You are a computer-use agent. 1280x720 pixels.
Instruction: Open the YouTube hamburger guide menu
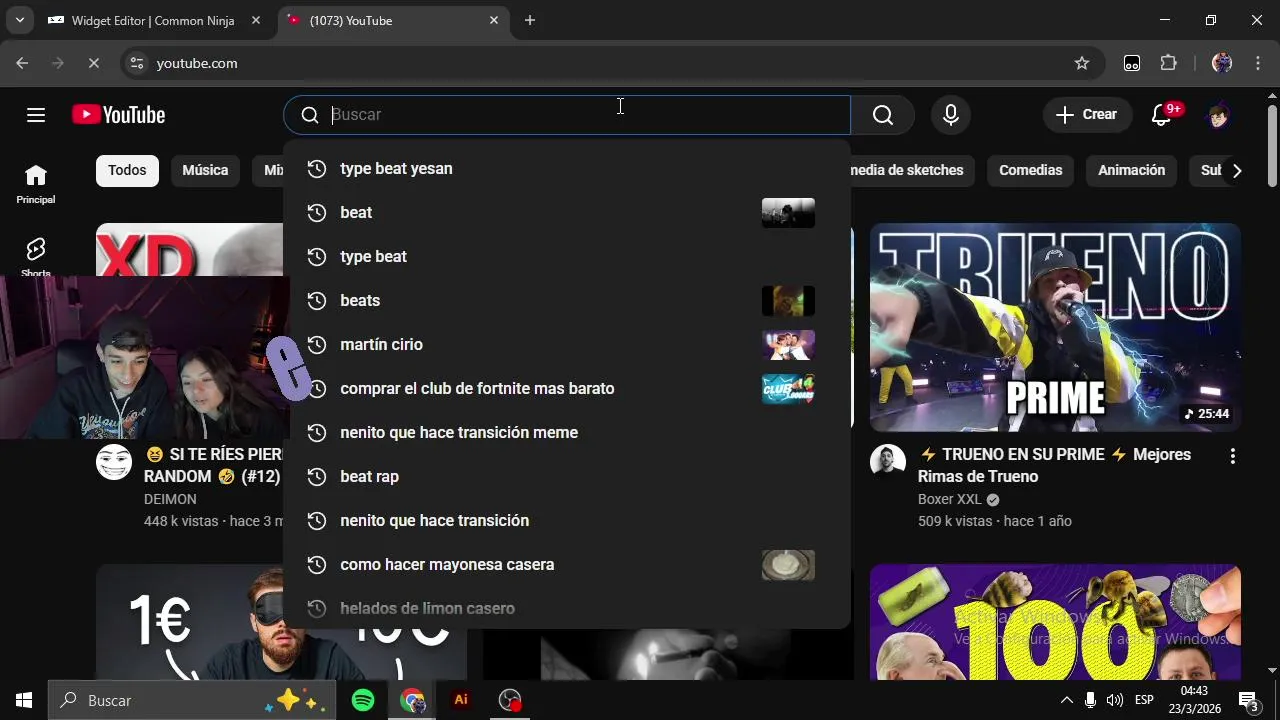(x=36, y=115)
